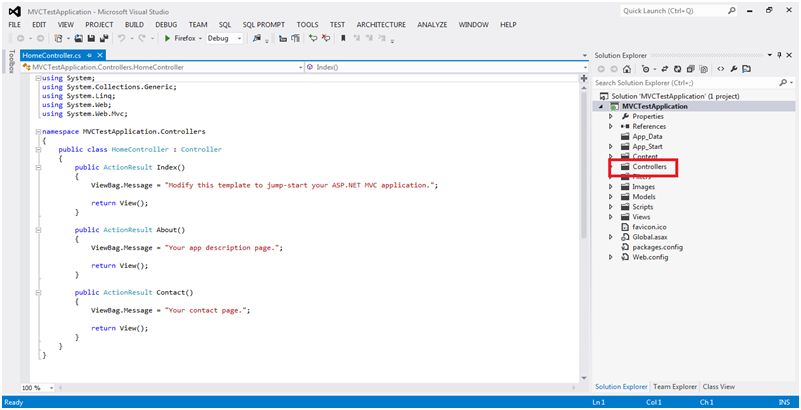Image resolution: width=801 pixels, height=410 pixels.
Task: Click the code editor vertical scrollbar
Action: point(584,163)
